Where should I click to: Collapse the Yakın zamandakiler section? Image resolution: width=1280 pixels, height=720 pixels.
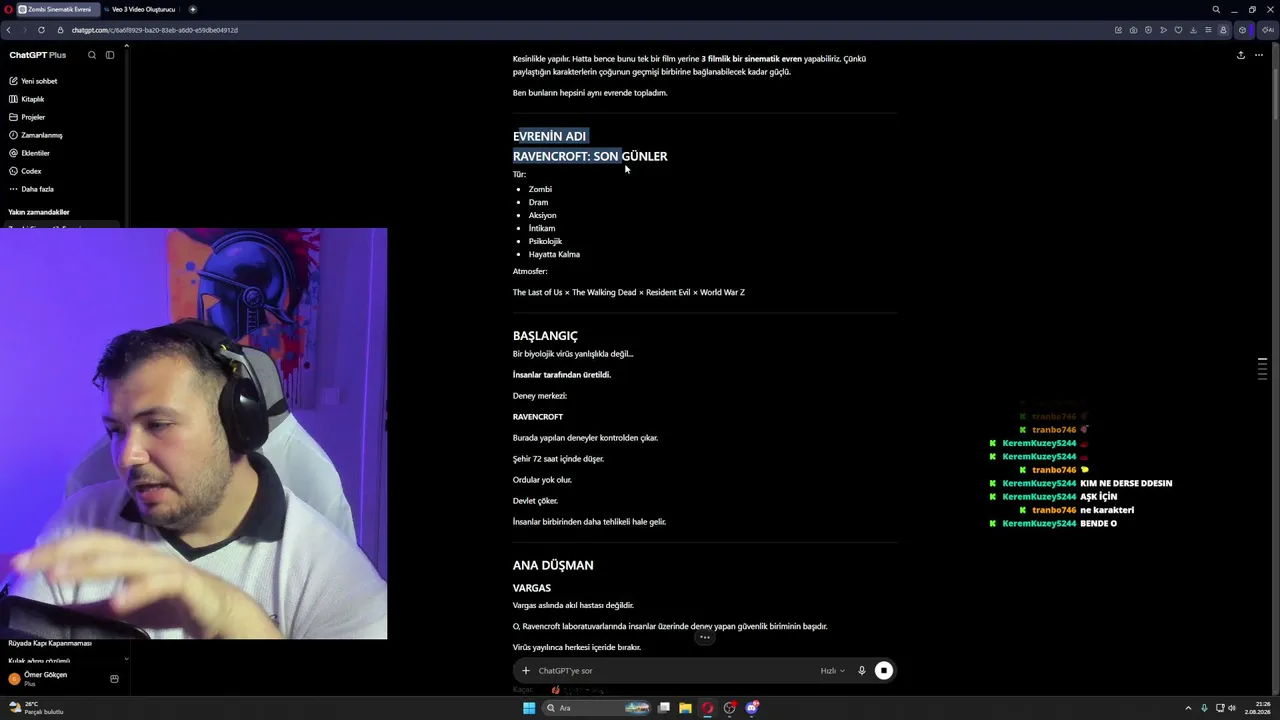click(x=39, y=212)
